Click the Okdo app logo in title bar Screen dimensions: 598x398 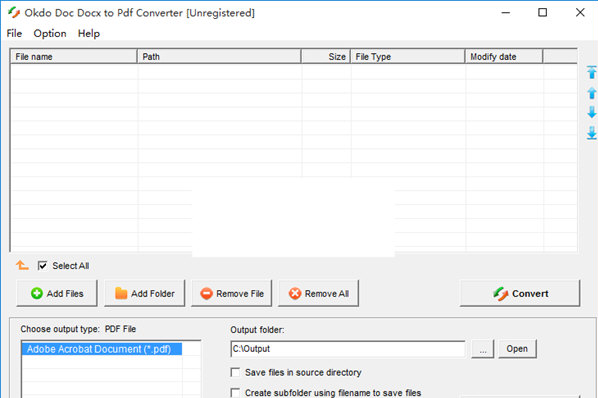coord(14,13)
